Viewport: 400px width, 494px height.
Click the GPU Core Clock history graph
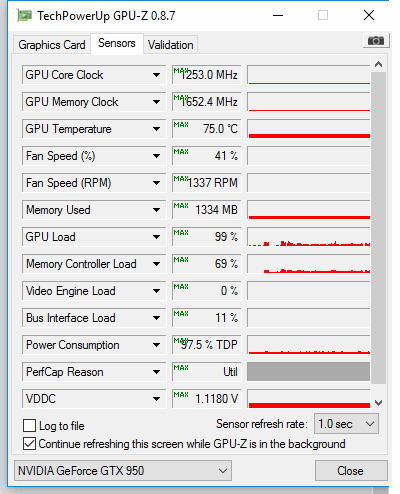pyautogui.click(x=309, y=75)
